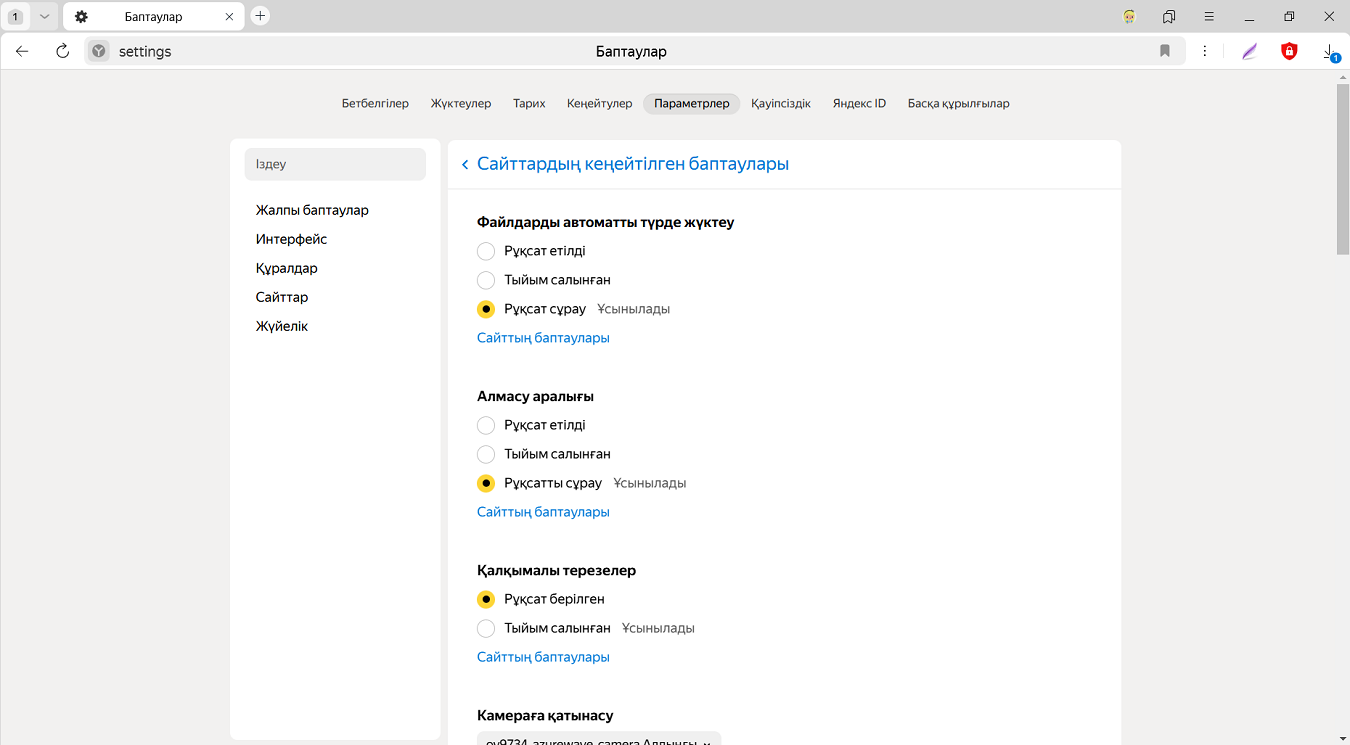Viewport: 1350px width, 745px height.
Task: Select Тыйым салынған under Алмасу аралығы
Action: [x=486, y=454]
